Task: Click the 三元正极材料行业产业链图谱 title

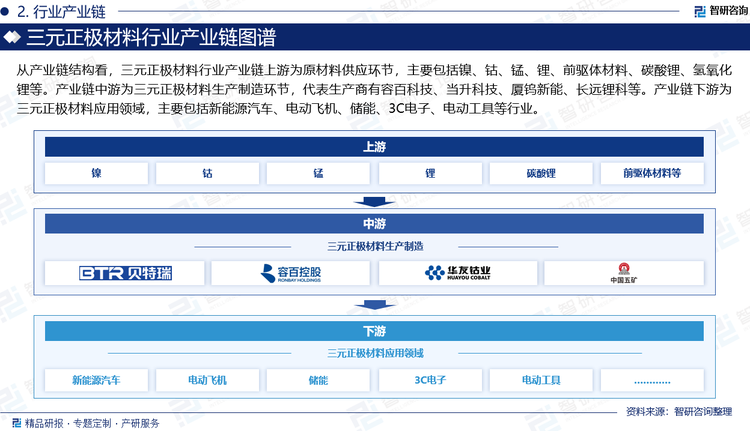Action: [x=151, y=37]
